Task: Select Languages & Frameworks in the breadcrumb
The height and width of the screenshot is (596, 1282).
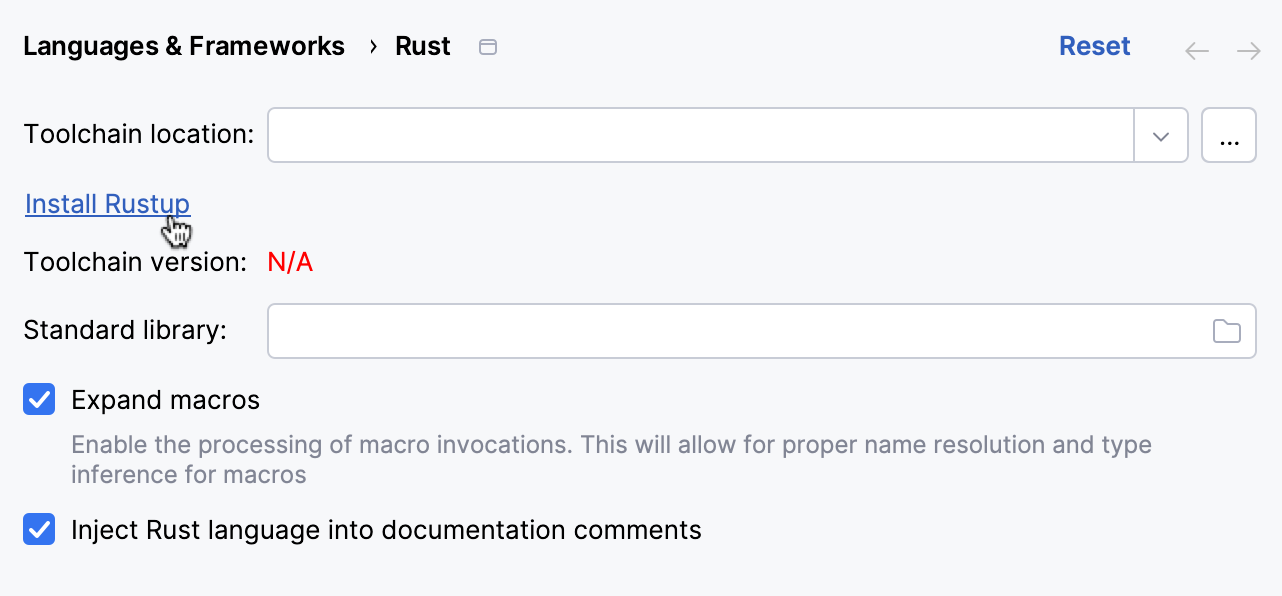Action: coord(184,45)
